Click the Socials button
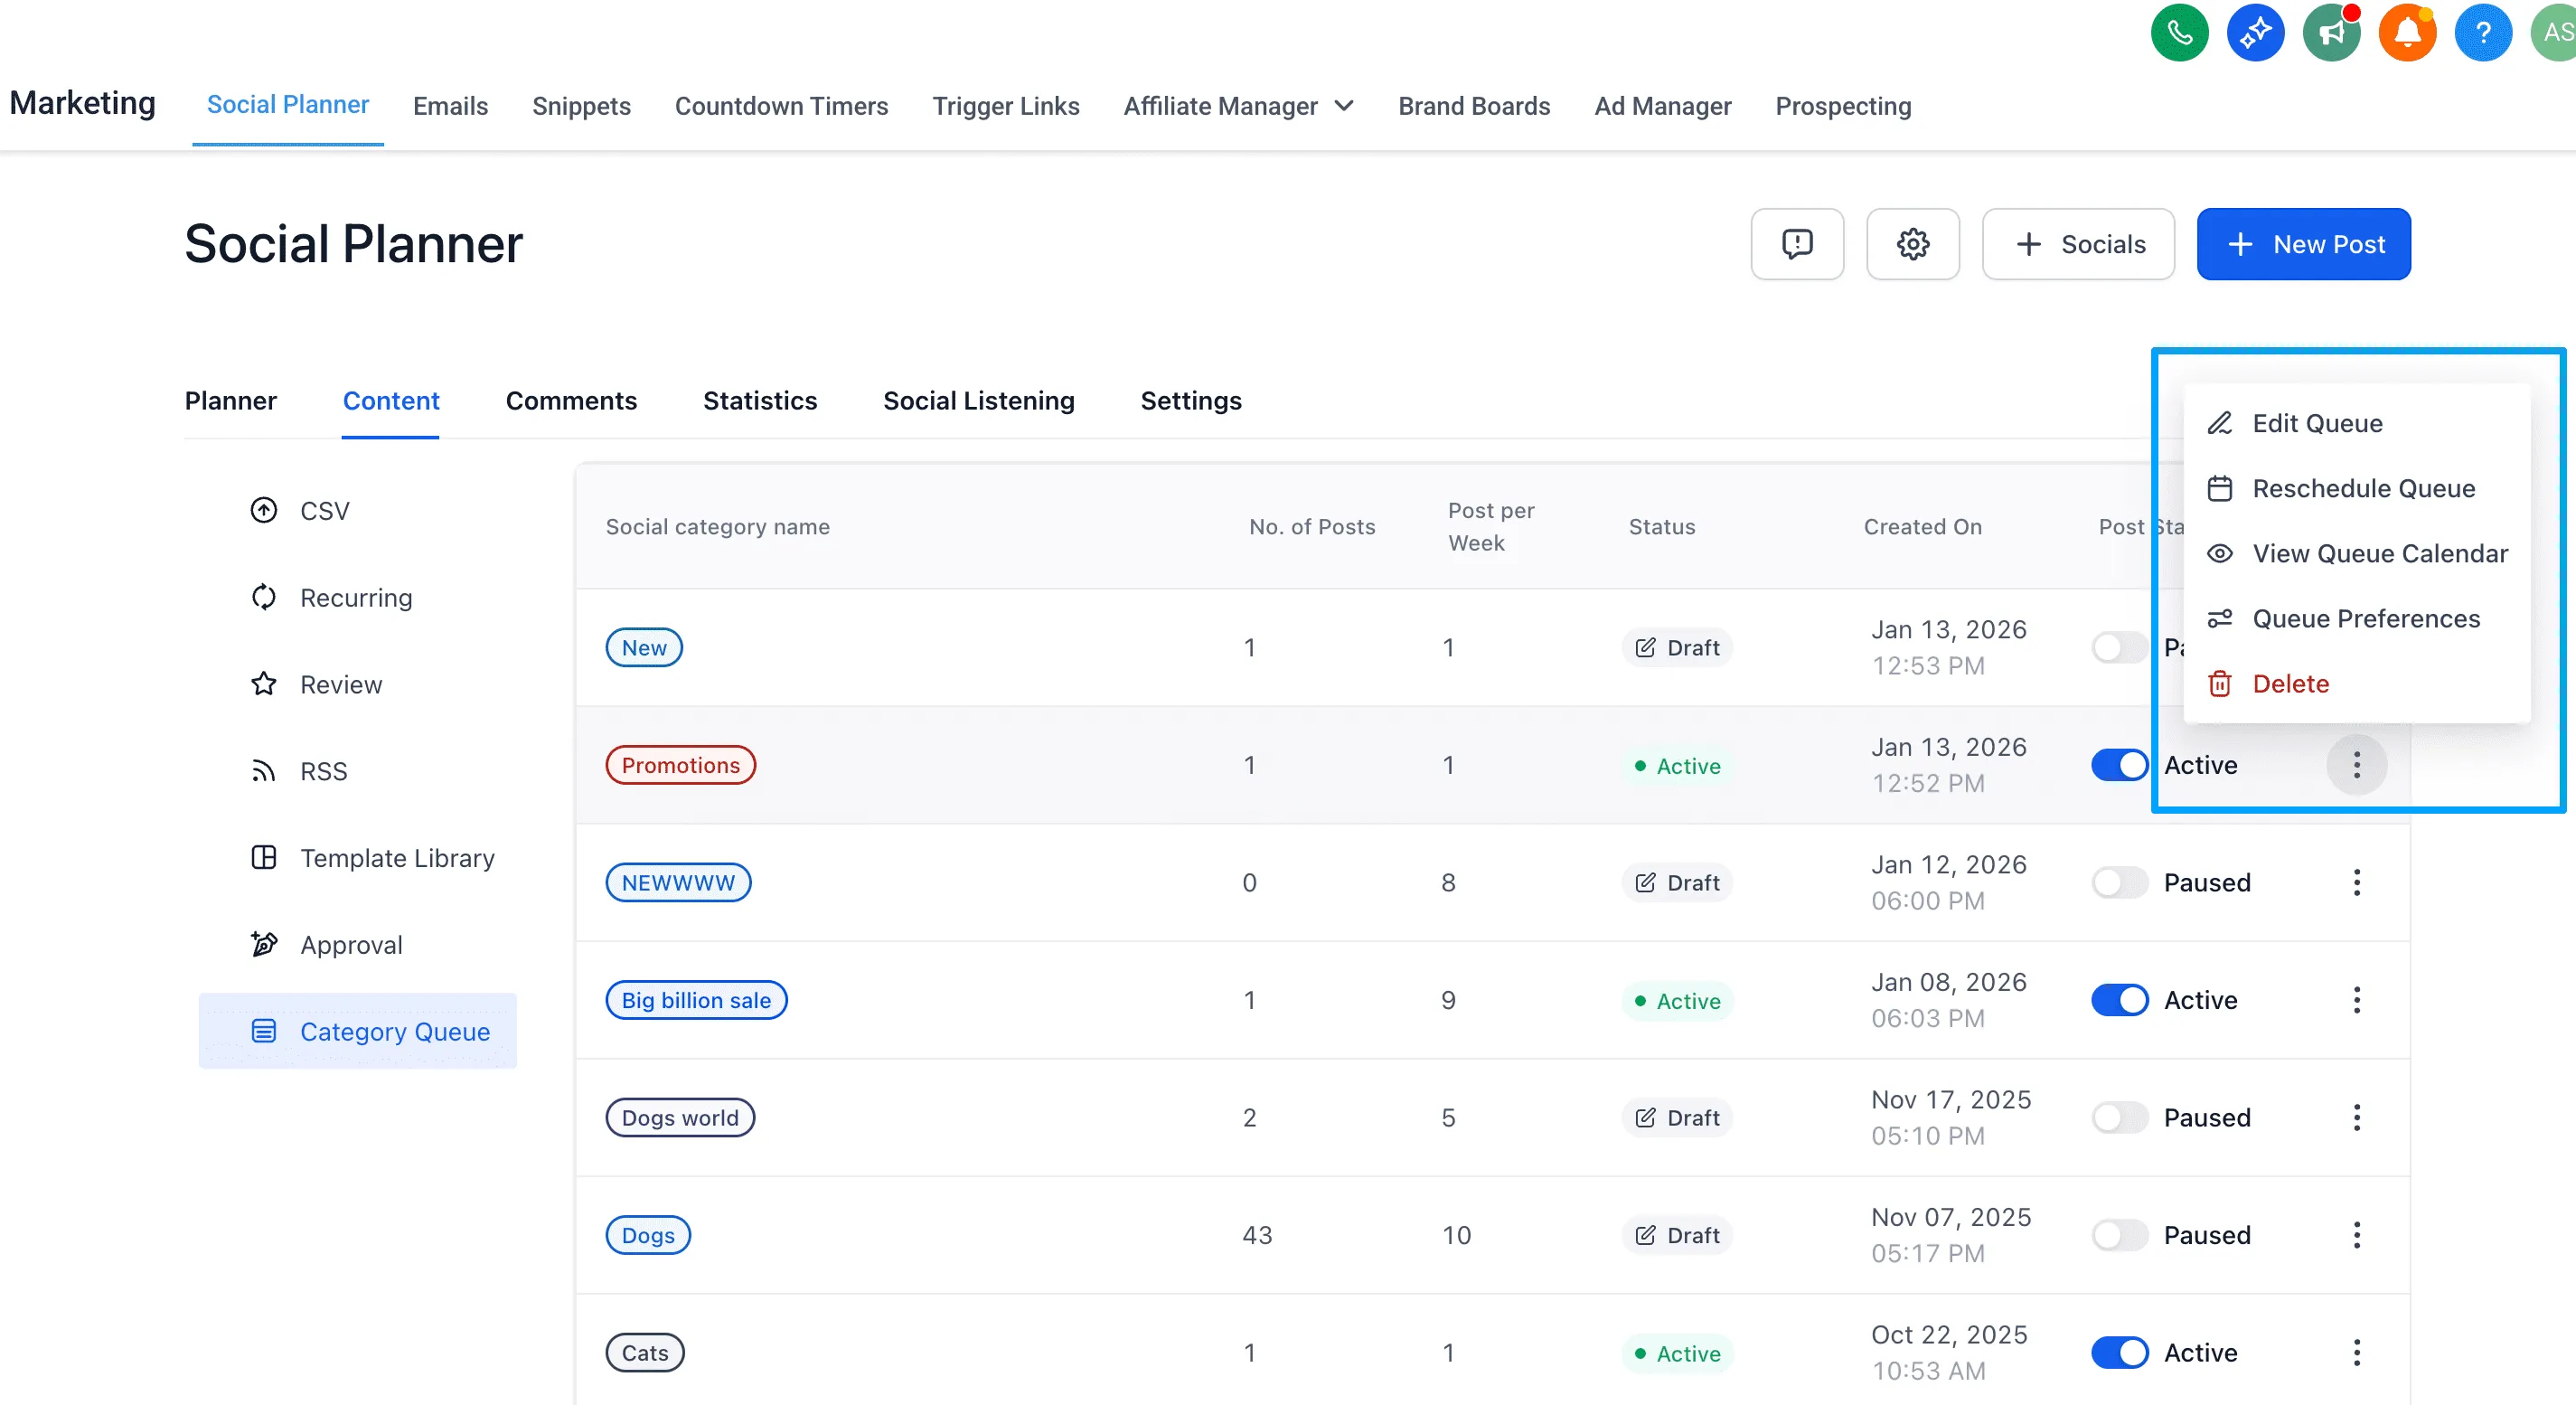Image resolution: width=2576 pixels, height=1405 pixels. 2078,244
